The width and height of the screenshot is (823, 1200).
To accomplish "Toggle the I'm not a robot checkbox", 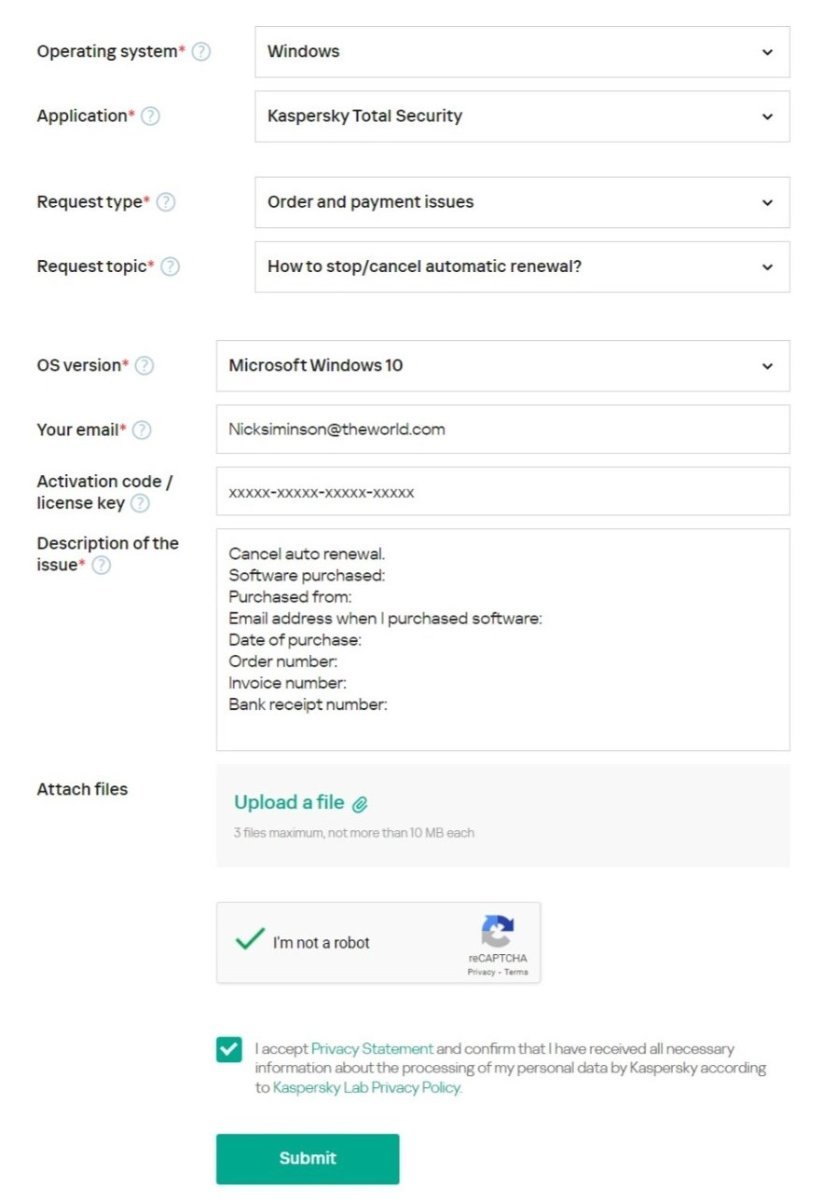I will click(249, 941).
